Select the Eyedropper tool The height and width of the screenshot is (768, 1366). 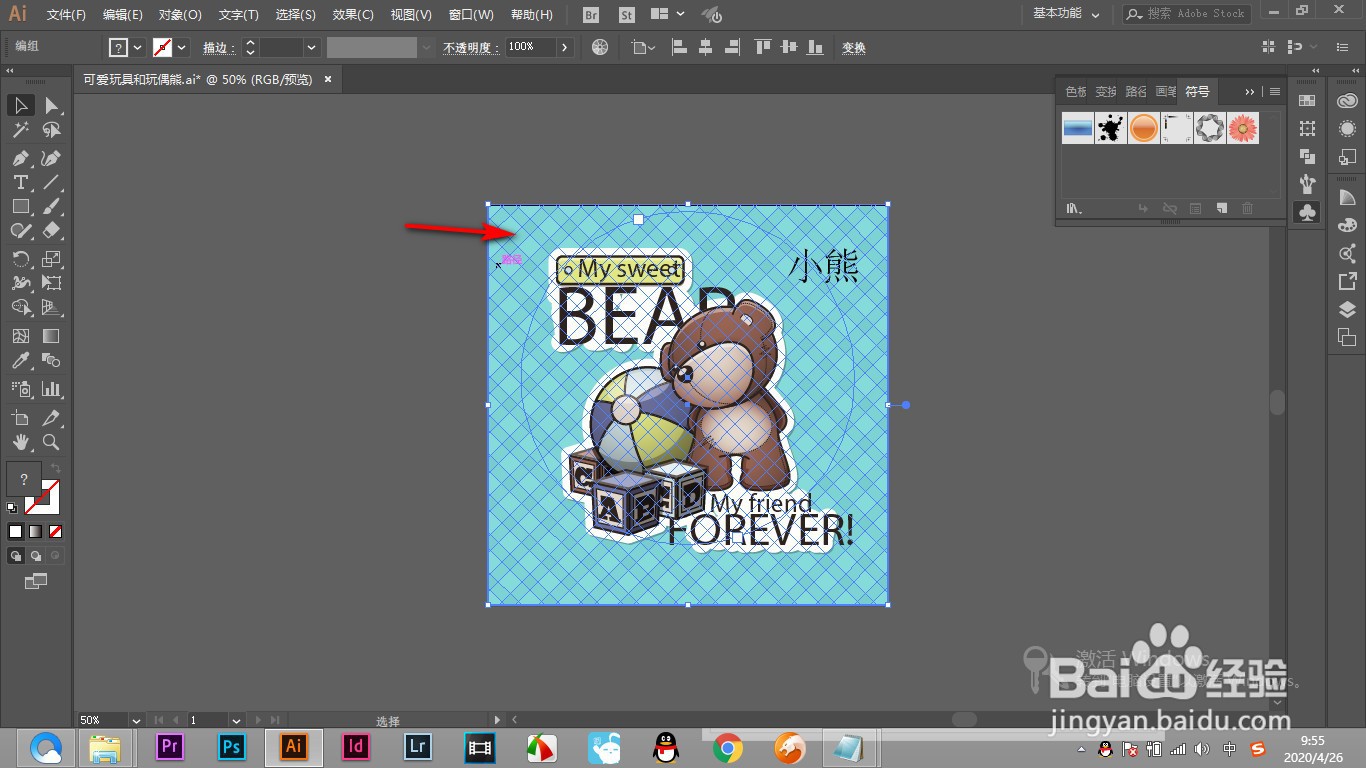[20, 360]
